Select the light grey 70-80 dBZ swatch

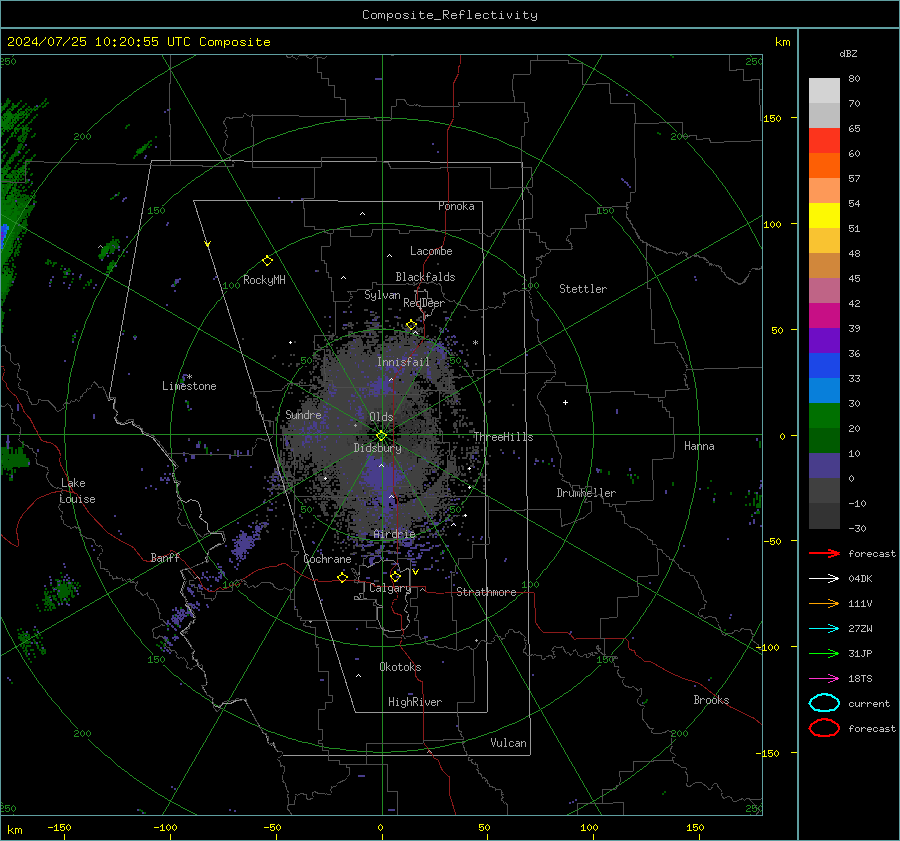point(824,91)
